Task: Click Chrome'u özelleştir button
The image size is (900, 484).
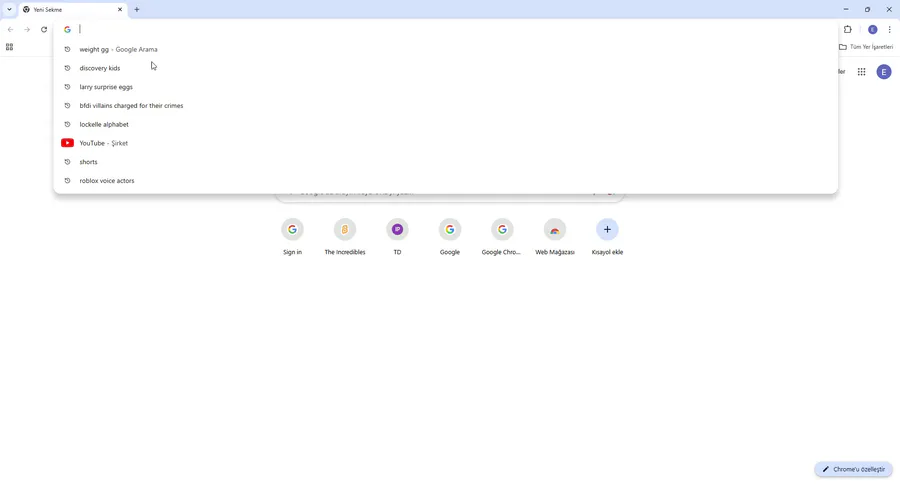Action: (854, 469)
